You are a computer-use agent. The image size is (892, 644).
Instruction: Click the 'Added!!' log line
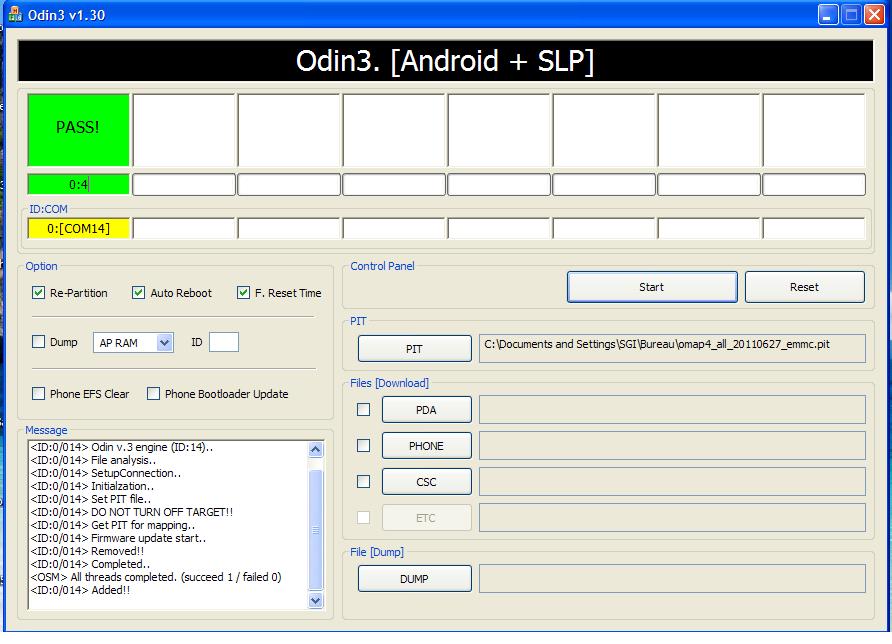[80, 590]
